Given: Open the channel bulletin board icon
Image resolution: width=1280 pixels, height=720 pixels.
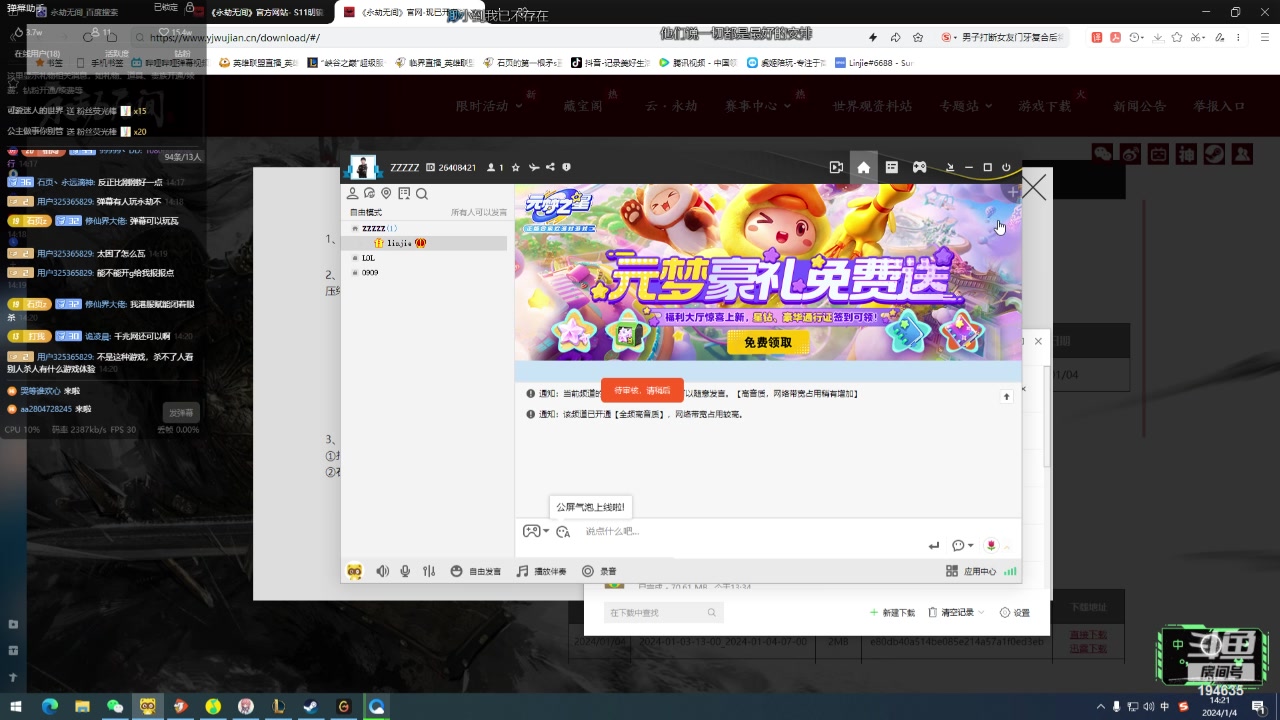Looking at the screenshot, I should [404, 194].
